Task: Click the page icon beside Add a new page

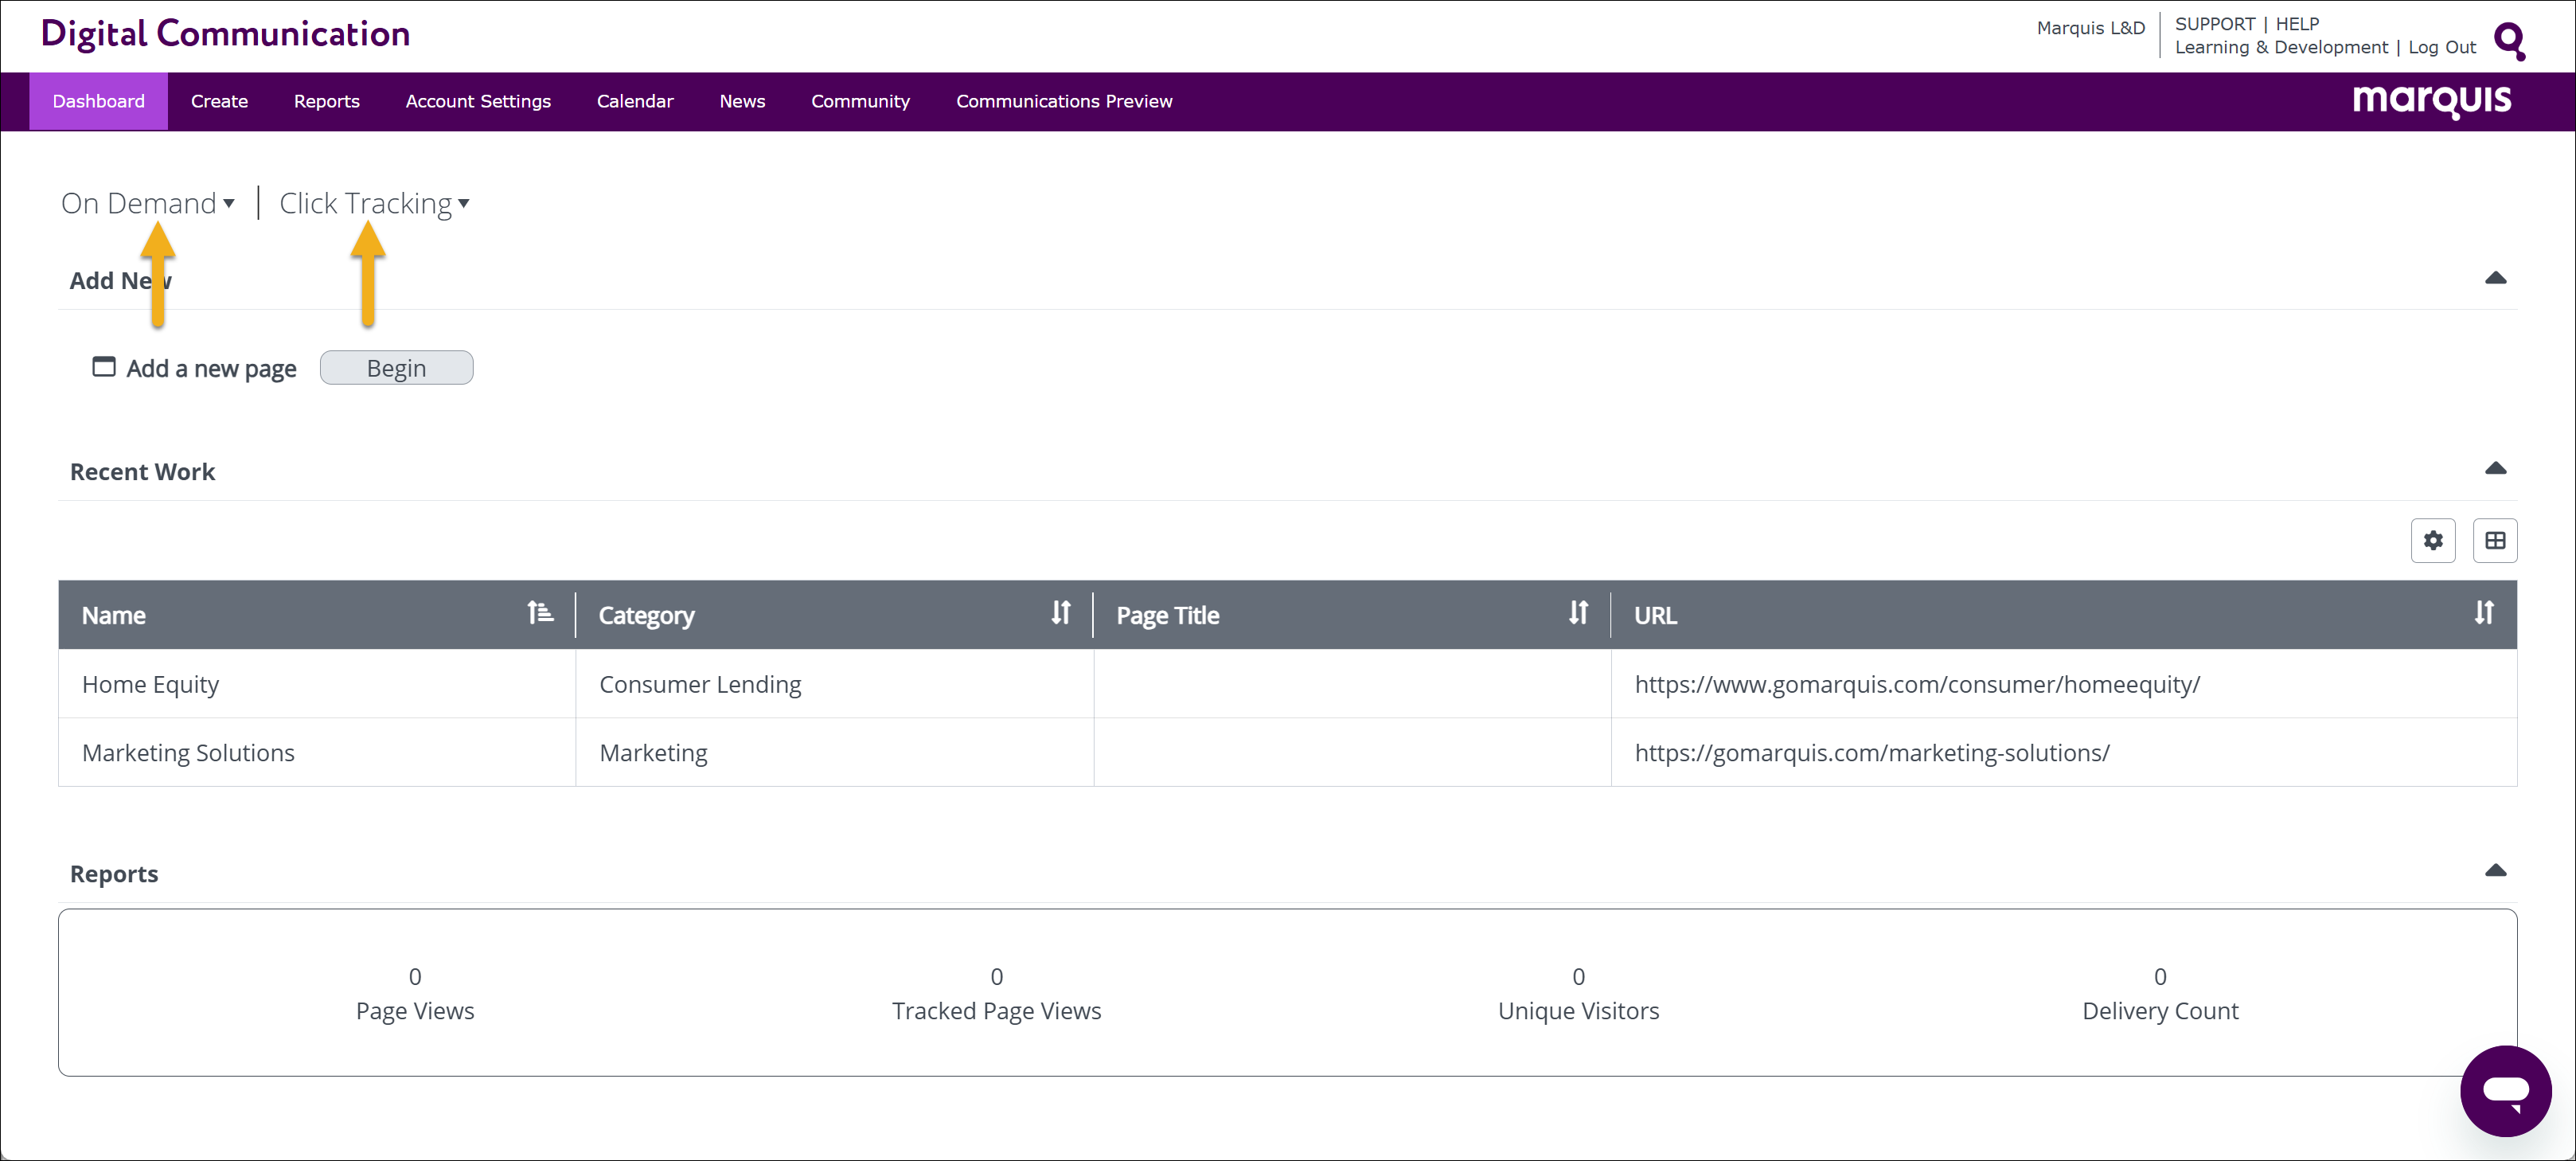Action: pos(104,367)
